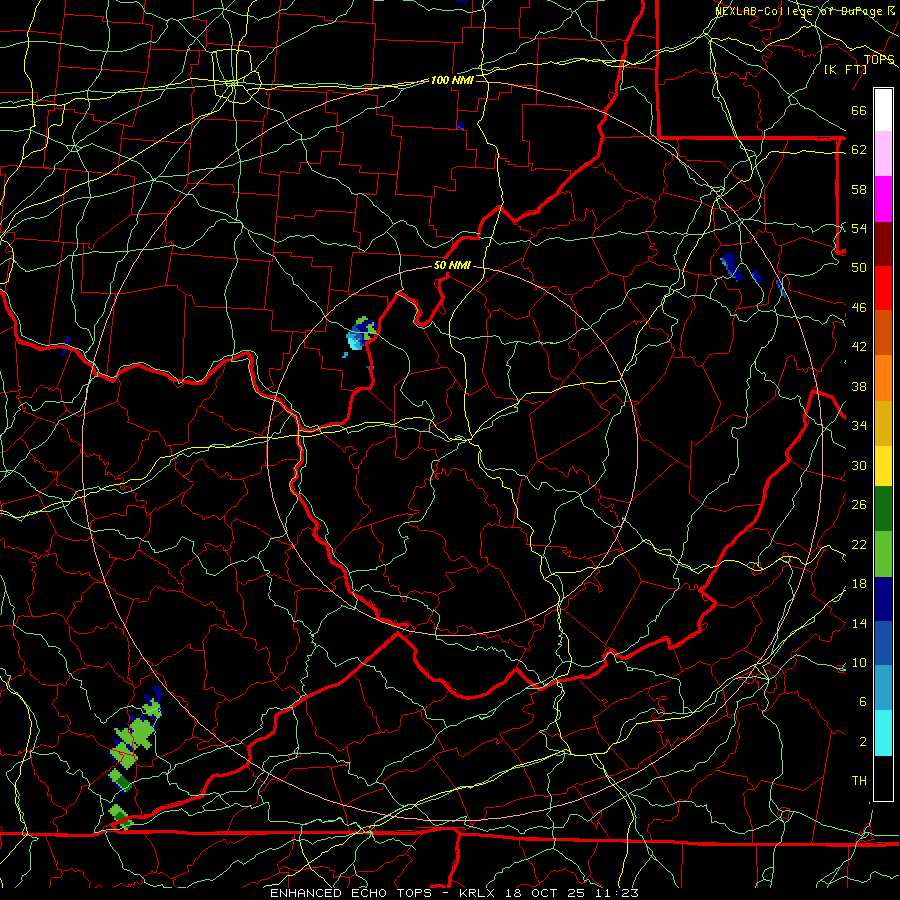Click the "58" legend value
Viewport: 900px width, 900px height.
pos(859,189)
